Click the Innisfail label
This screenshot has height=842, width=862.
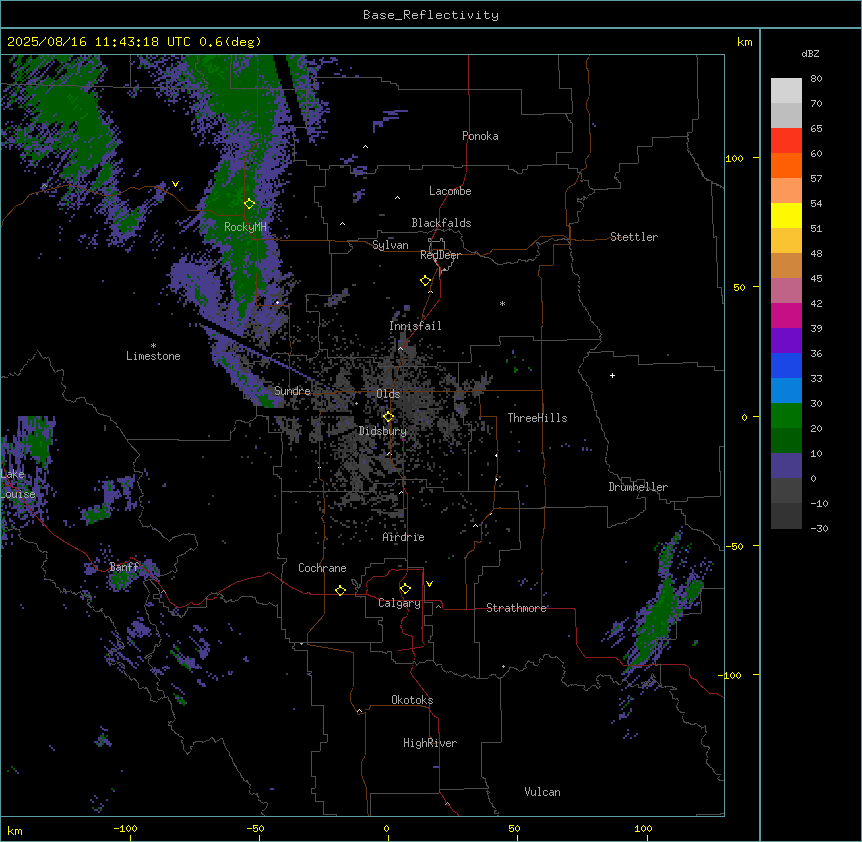(415, 326)
